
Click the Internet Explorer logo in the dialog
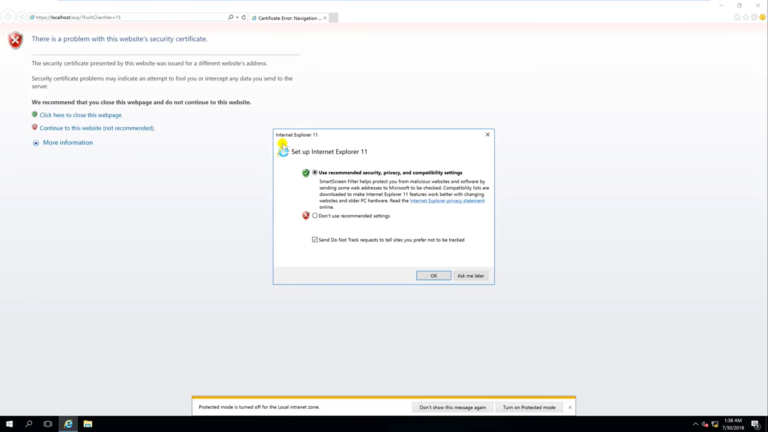[x=283, y=151]
